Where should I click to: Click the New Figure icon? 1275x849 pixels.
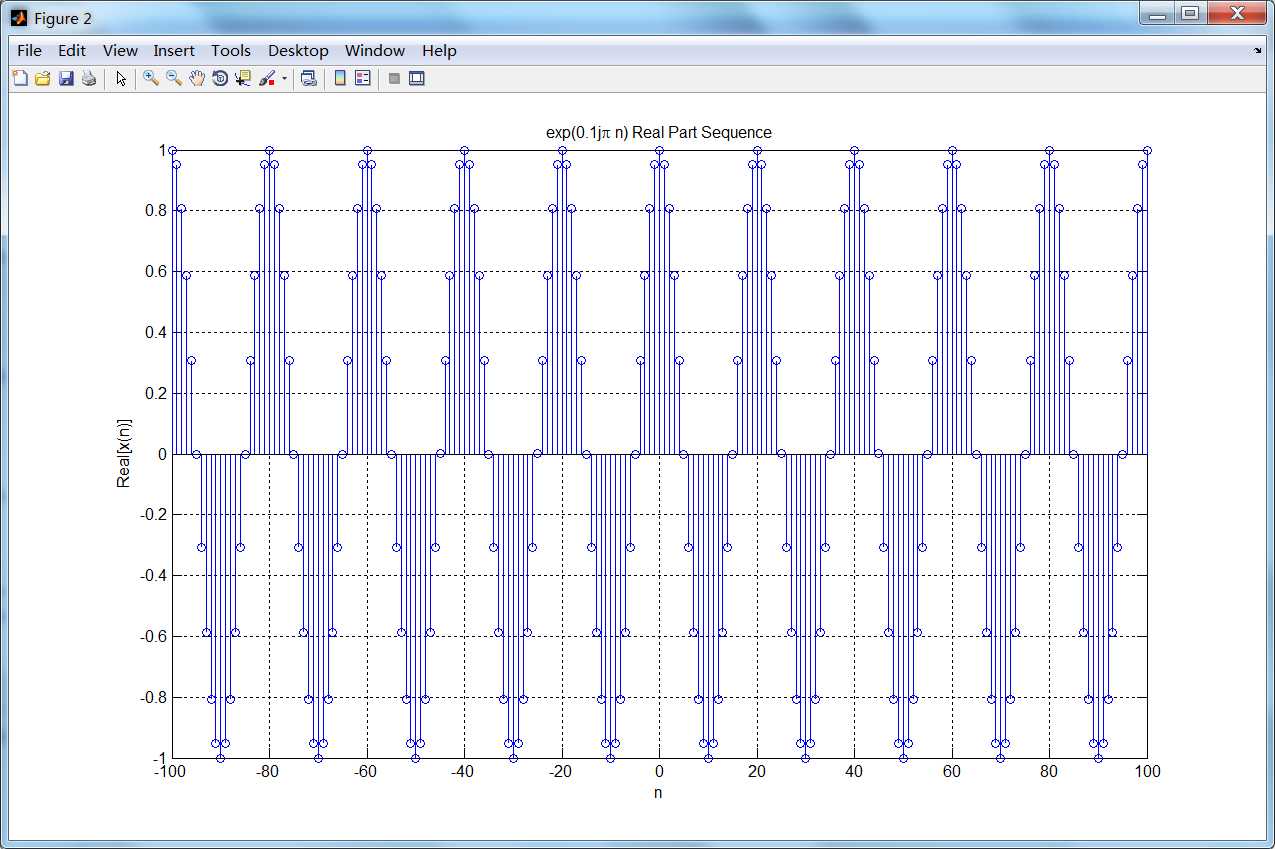click(20, 78)
